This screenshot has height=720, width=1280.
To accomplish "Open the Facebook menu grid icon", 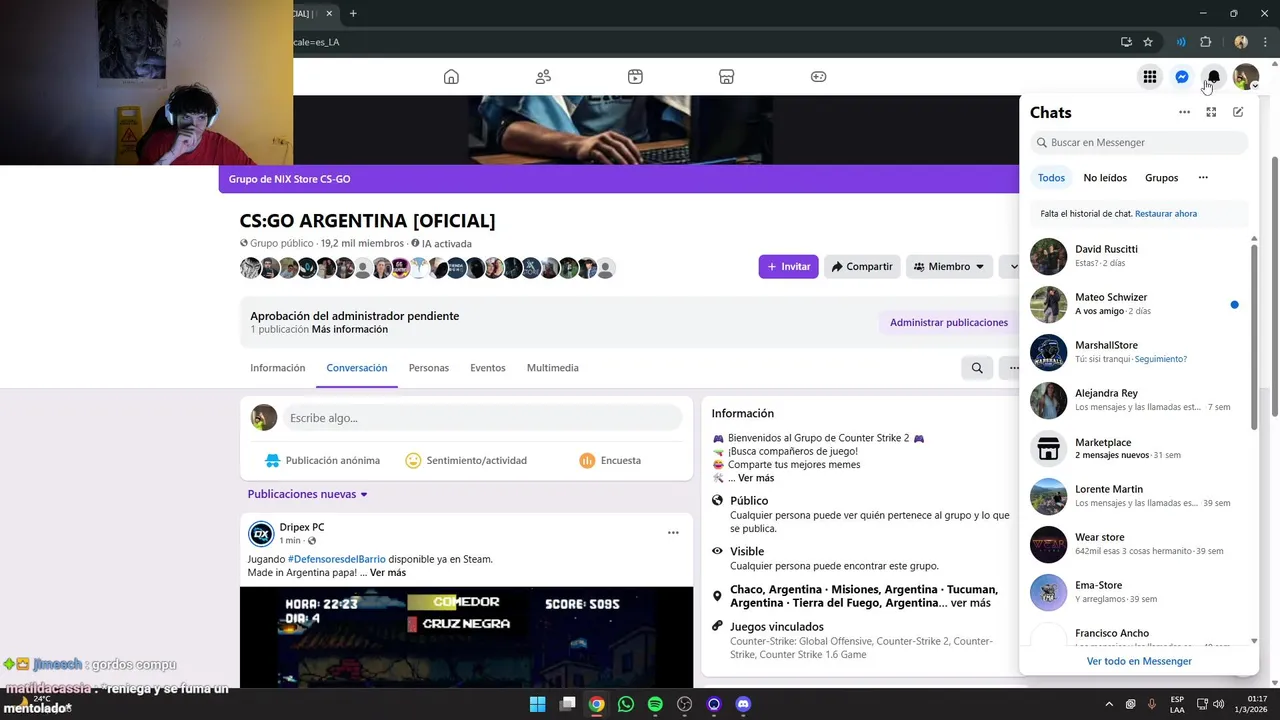I will coord(1150,77).
